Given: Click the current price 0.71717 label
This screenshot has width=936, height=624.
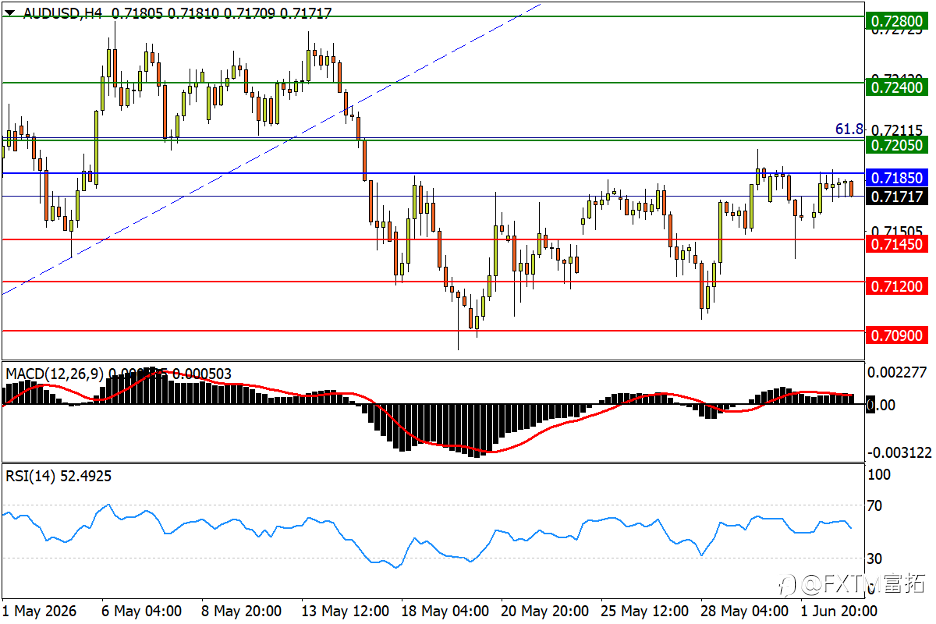Looking at the screenshot, I should pos(896,196).
